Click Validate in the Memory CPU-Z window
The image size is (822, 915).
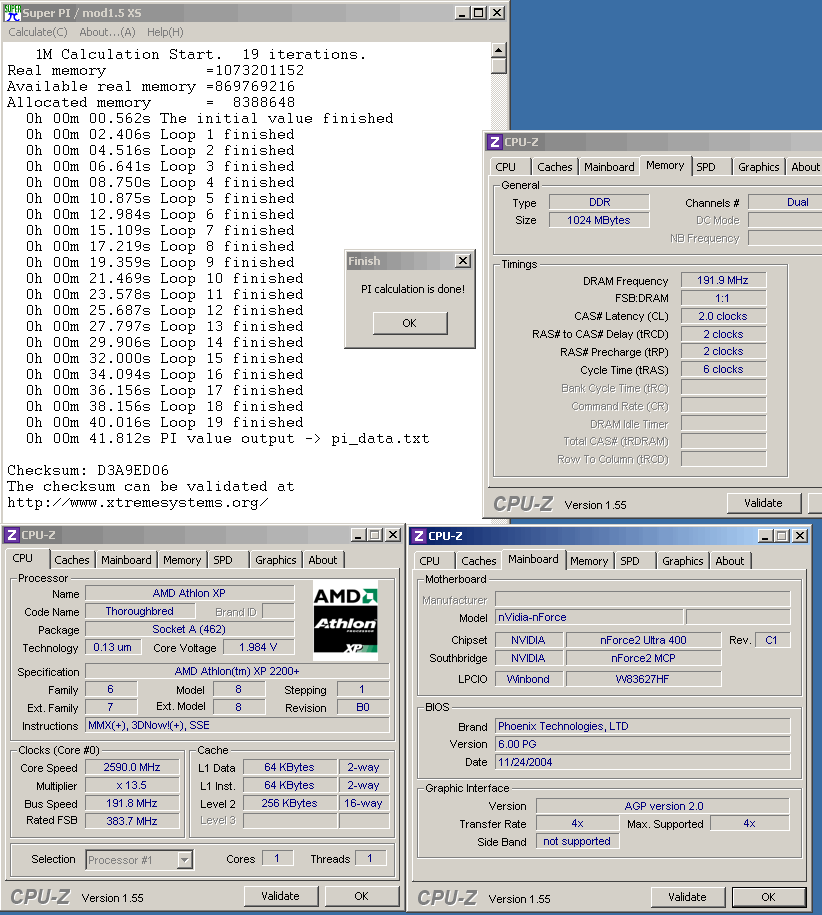[764, 503]
